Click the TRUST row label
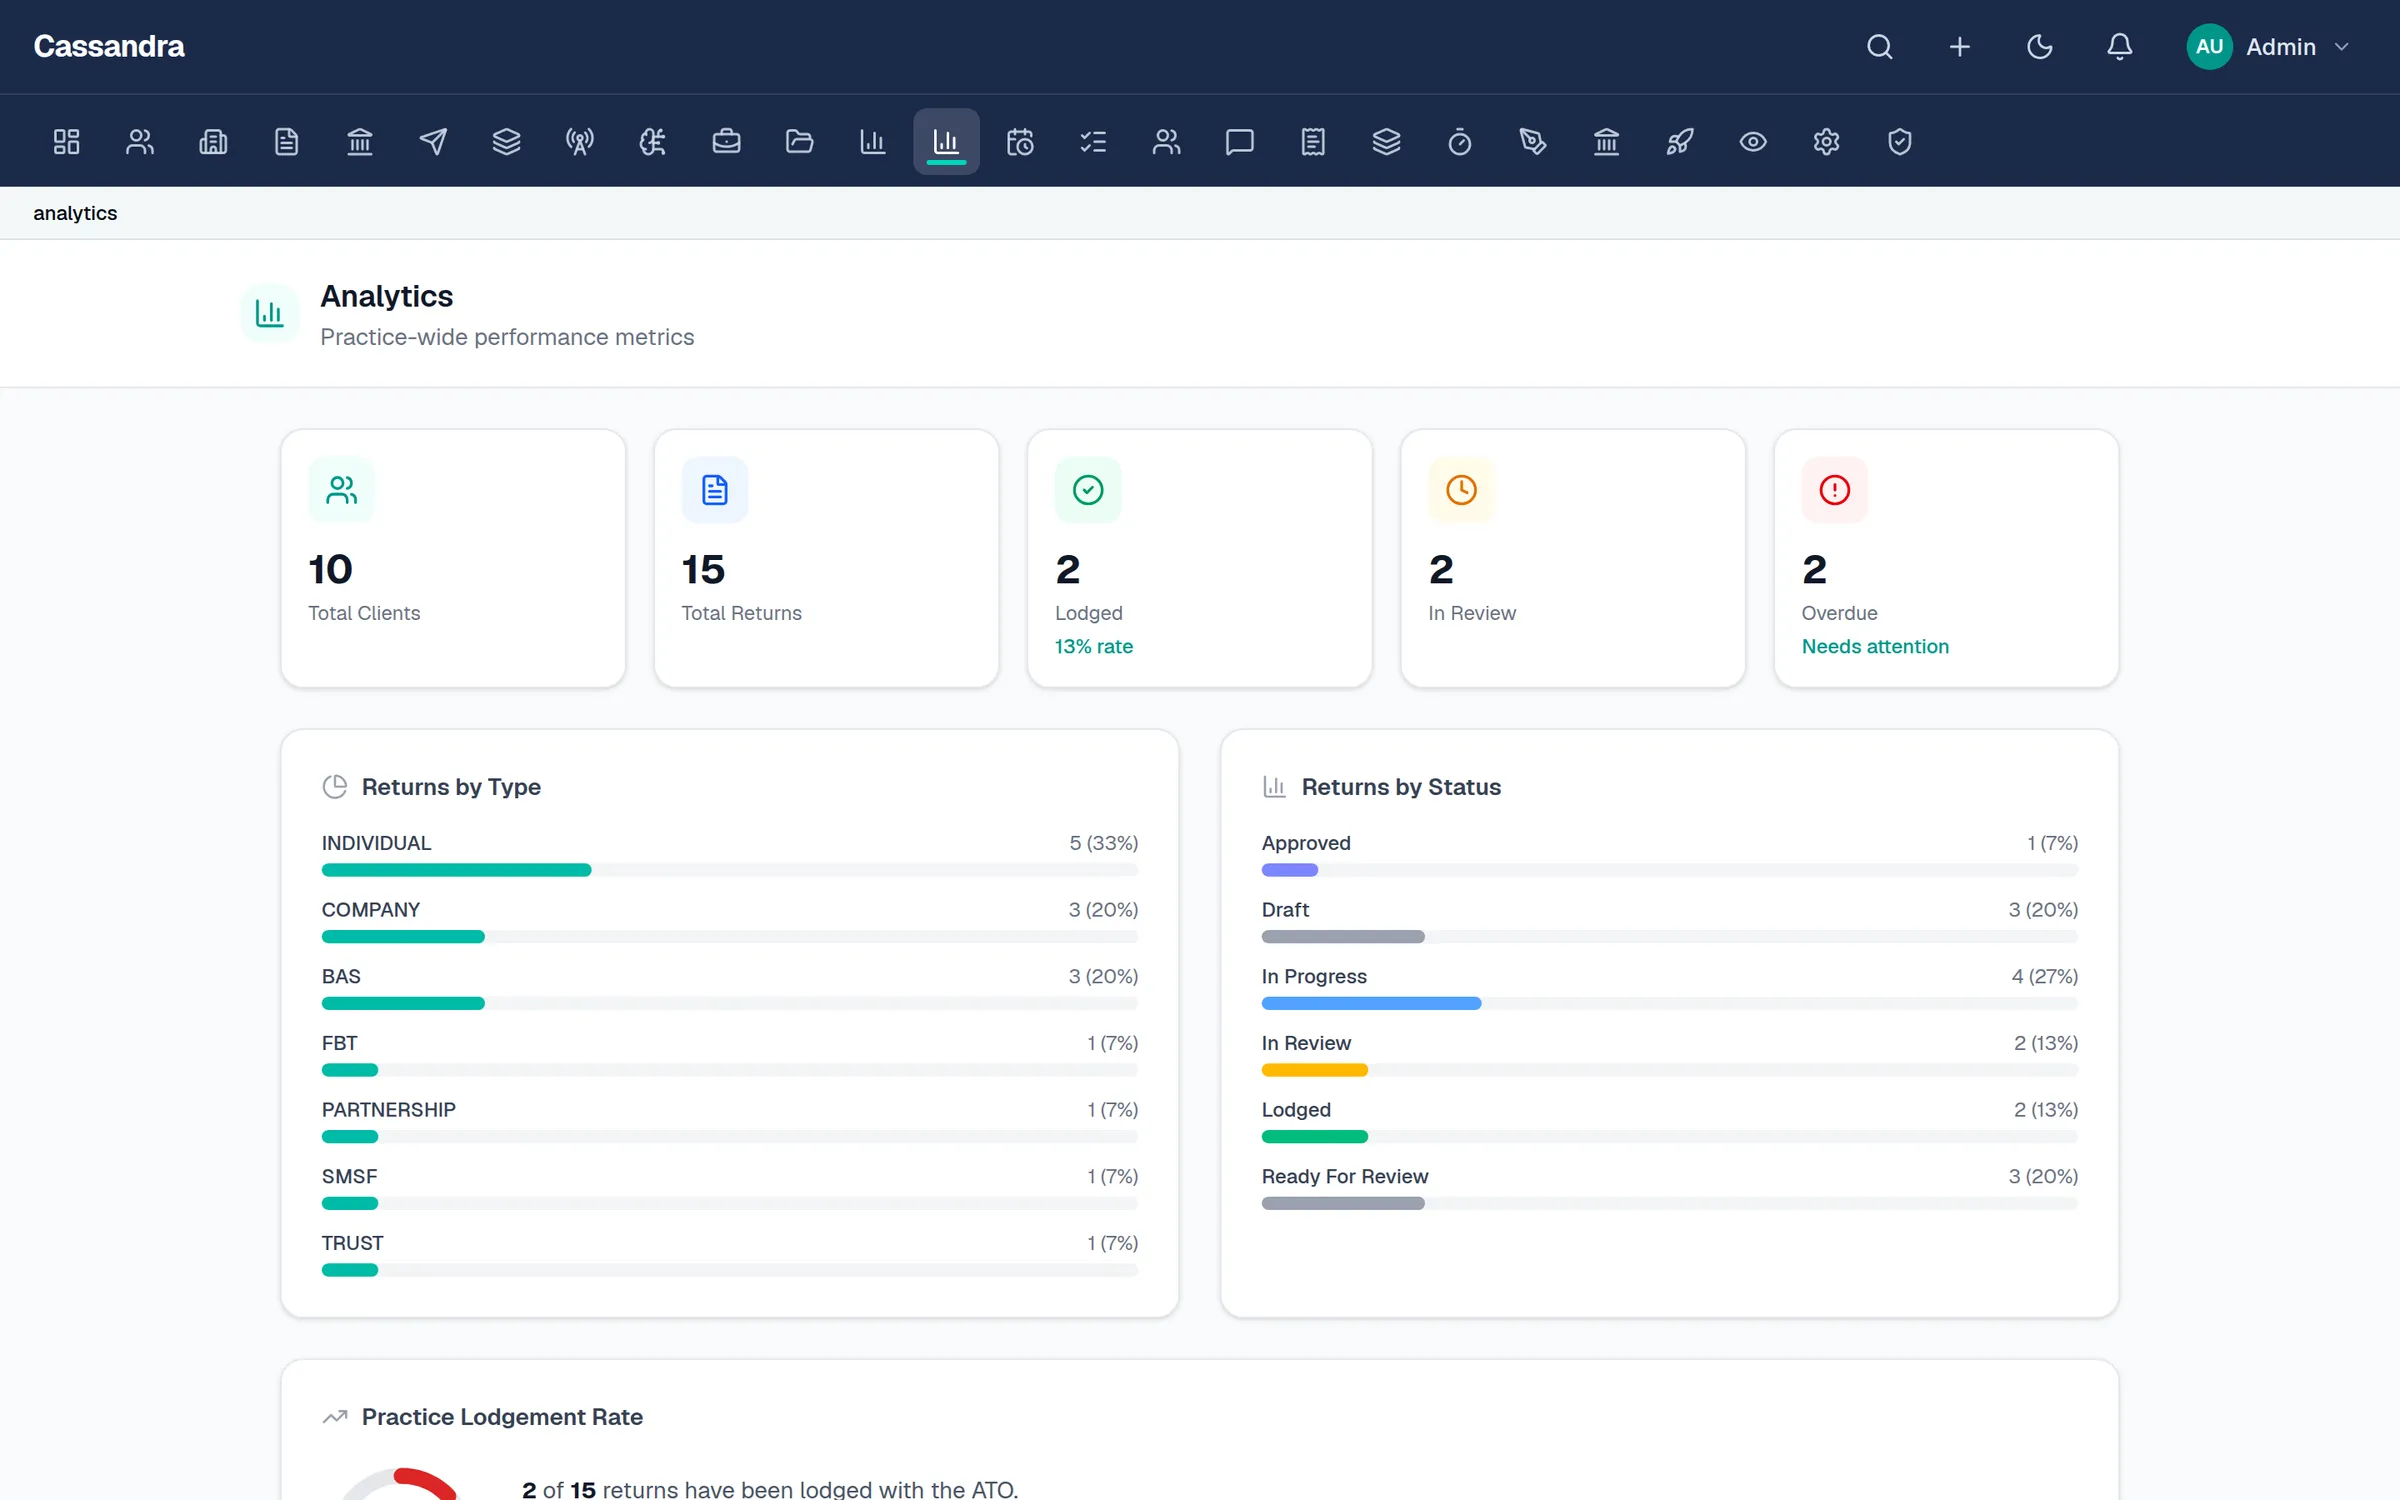The height and width of the screenshot is (1500, 2400). click(353, 1243)
